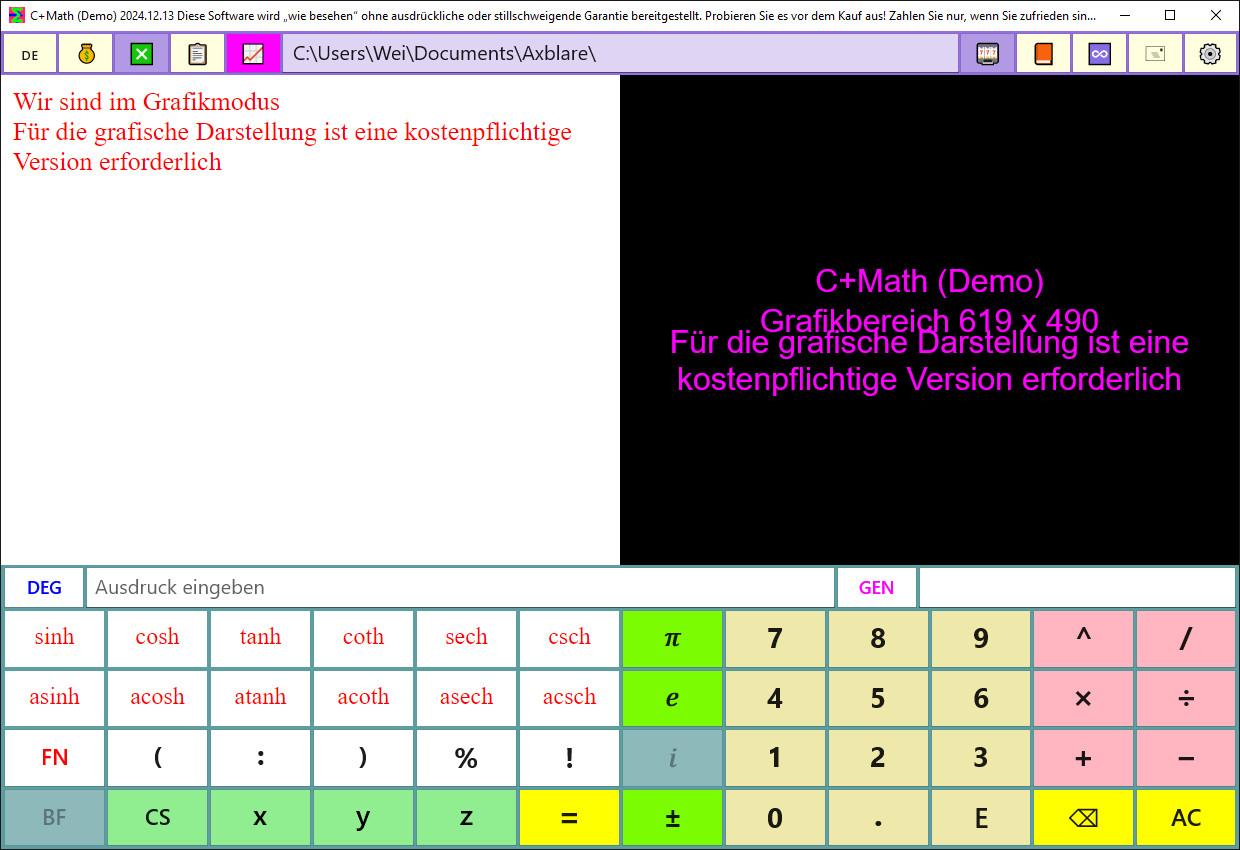Insert closing parenthesis key
The width and height of the screenshot is (1240, 850).
[x=363, y=758]
